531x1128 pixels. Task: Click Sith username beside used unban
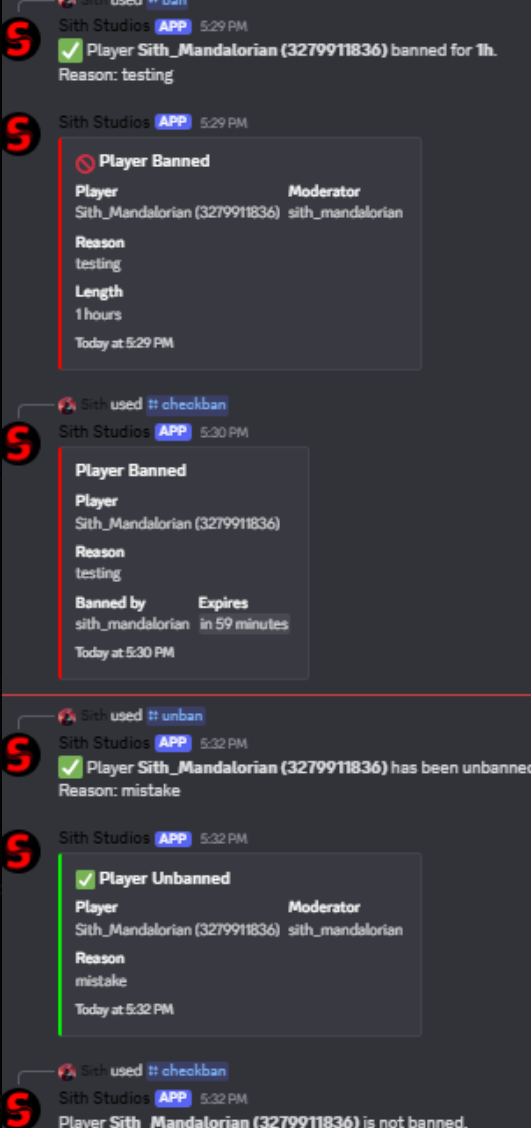94,716
